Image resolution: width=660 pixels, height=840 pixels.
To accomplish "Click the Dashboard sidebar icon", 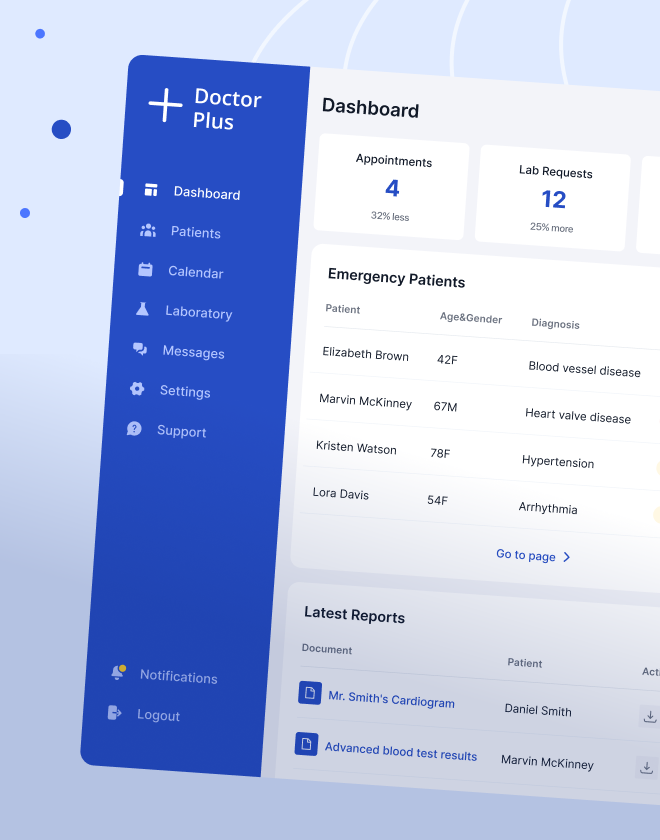I will 151,190.
